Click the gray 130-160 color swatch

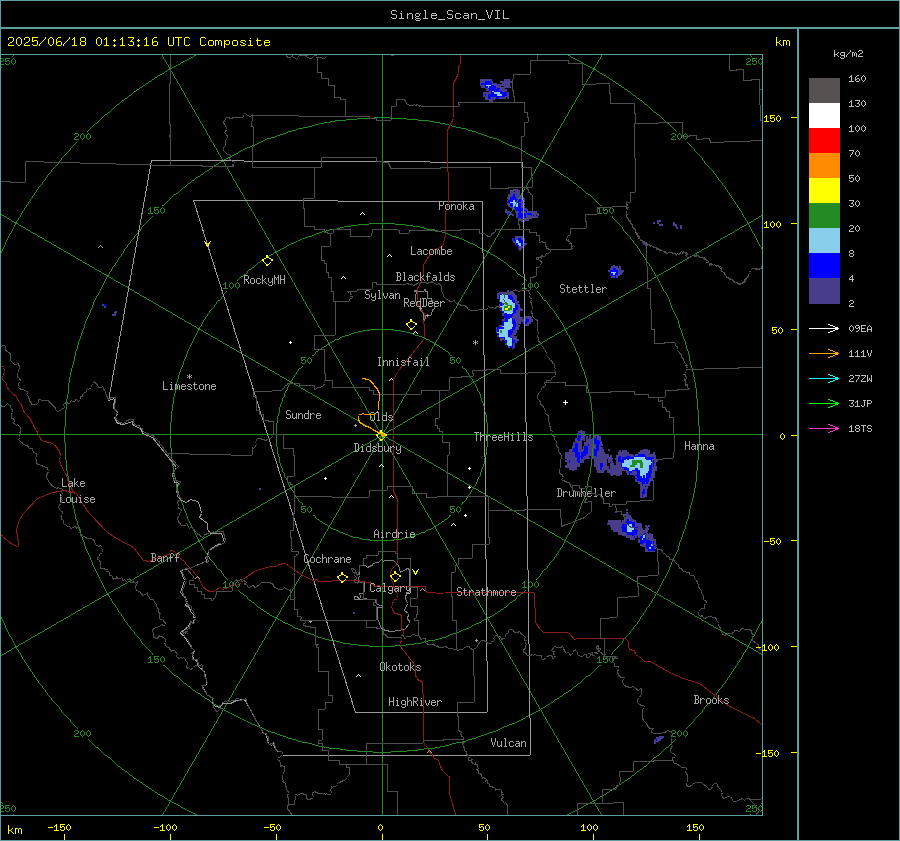[824, 91]
